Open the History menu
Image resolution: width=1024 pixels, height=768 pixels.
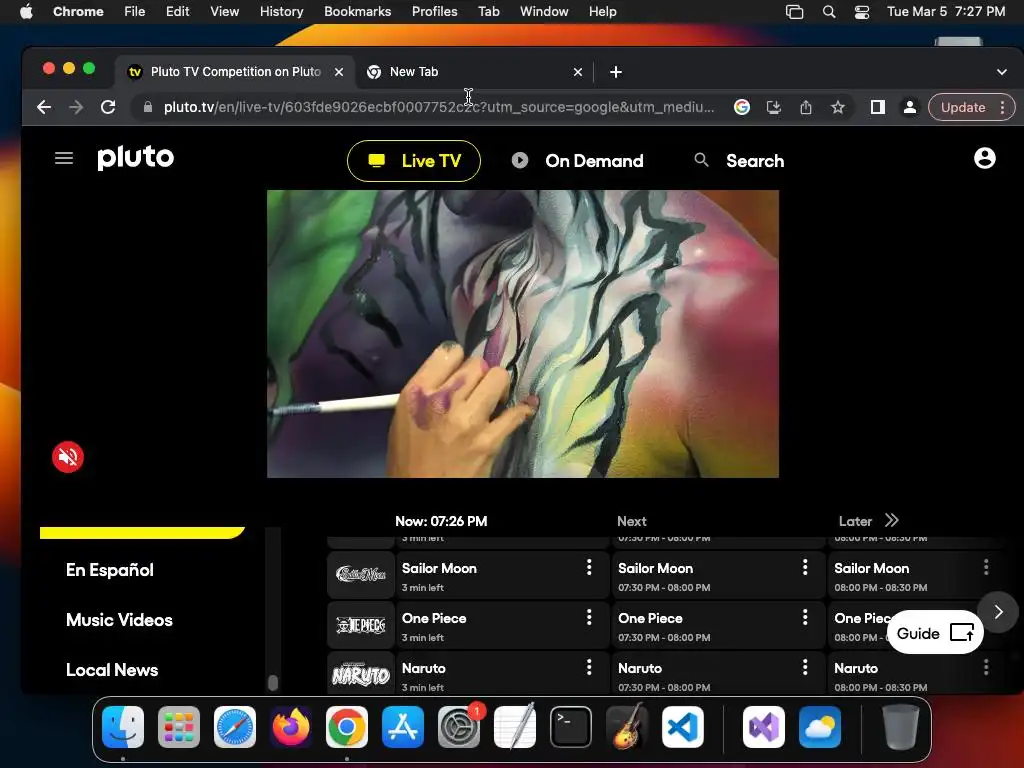[281, 11]
